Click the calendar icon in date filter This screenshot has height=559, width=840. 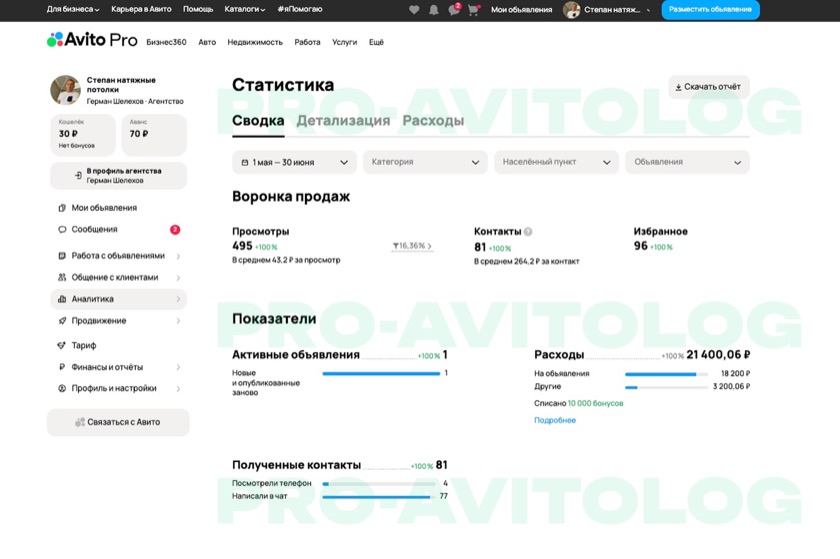point(245,162)
